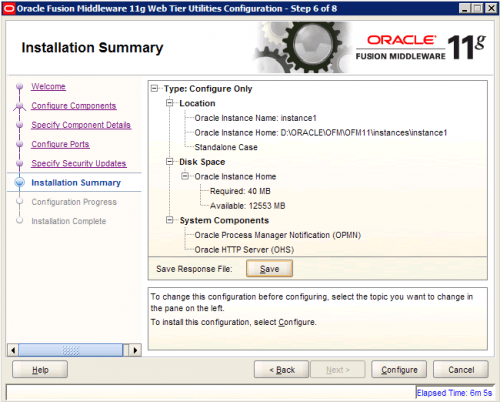500x402 pixels.
Task: Cancel the installer
Action: coord(461,370)
